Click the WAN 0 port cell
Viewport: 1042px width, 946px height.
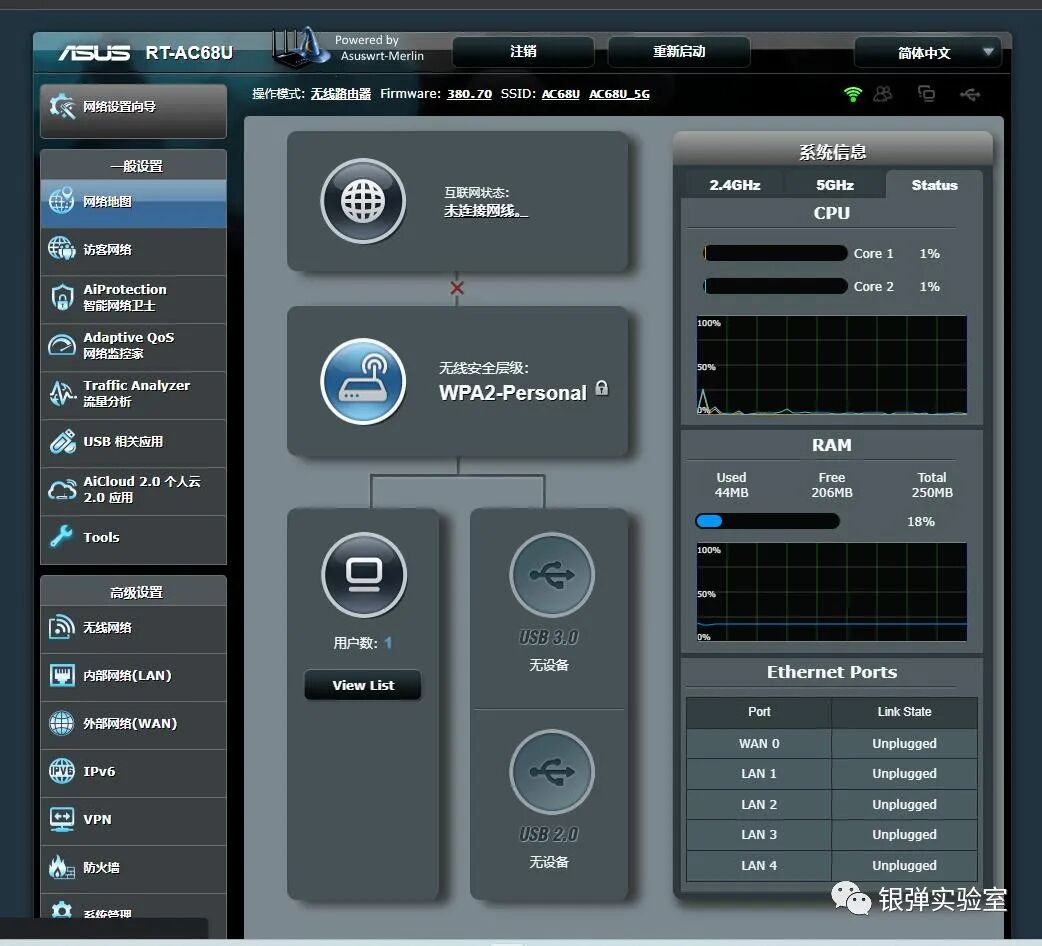pos(759,743)
